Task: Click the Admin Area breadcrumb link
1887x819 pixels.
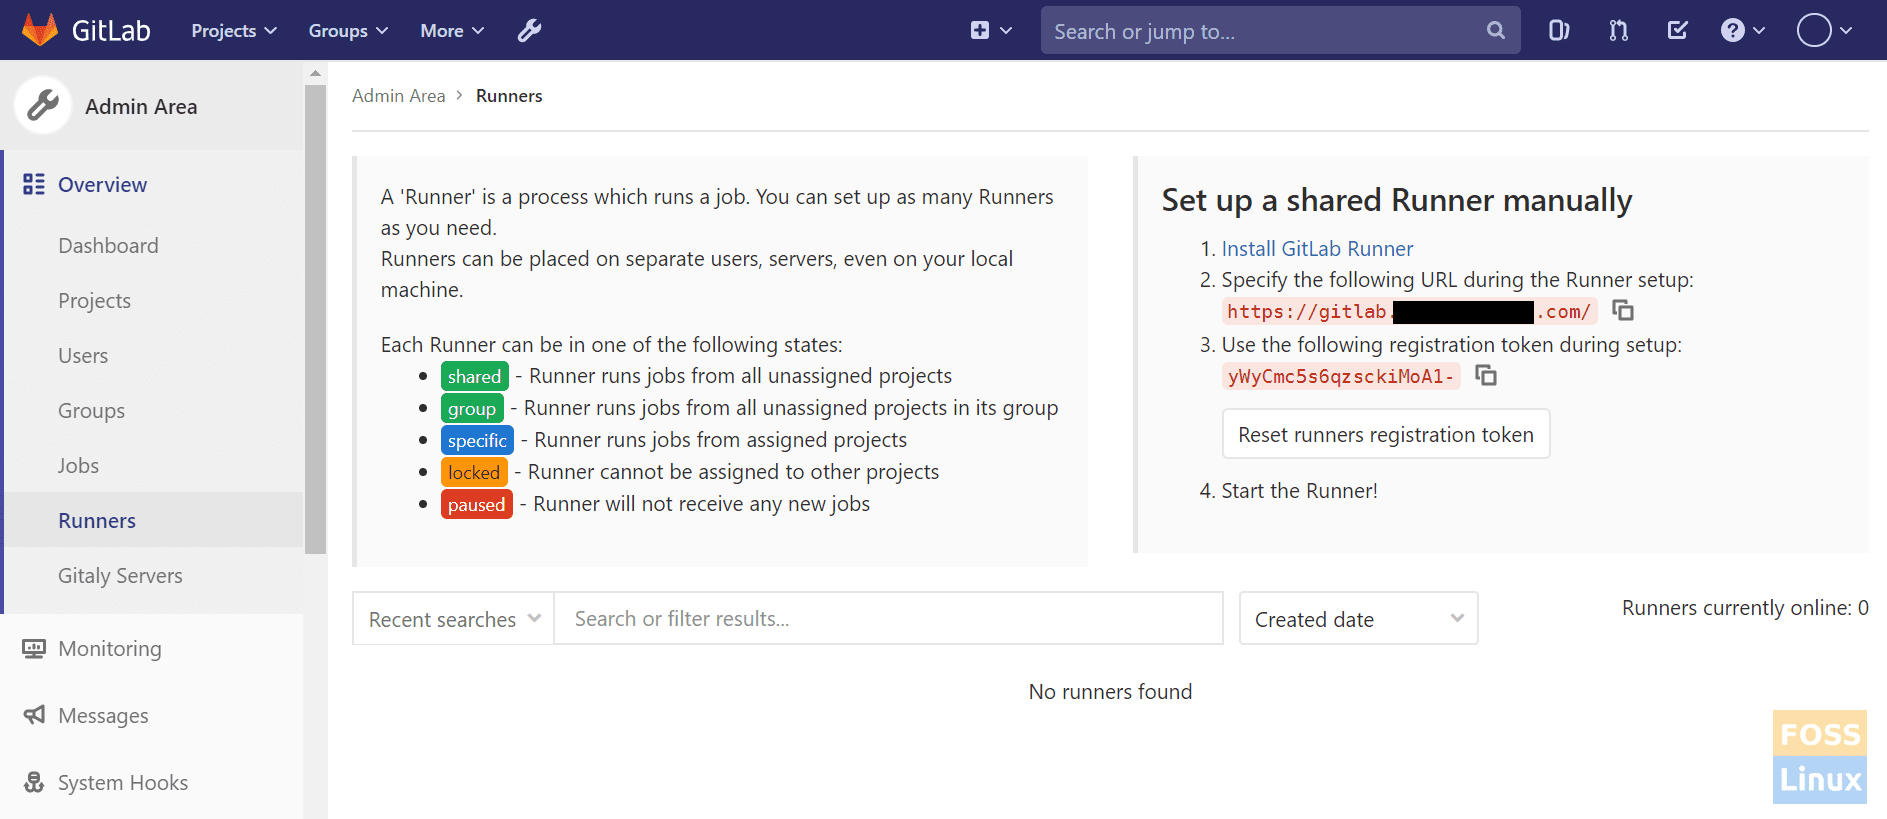Action: 398,96
